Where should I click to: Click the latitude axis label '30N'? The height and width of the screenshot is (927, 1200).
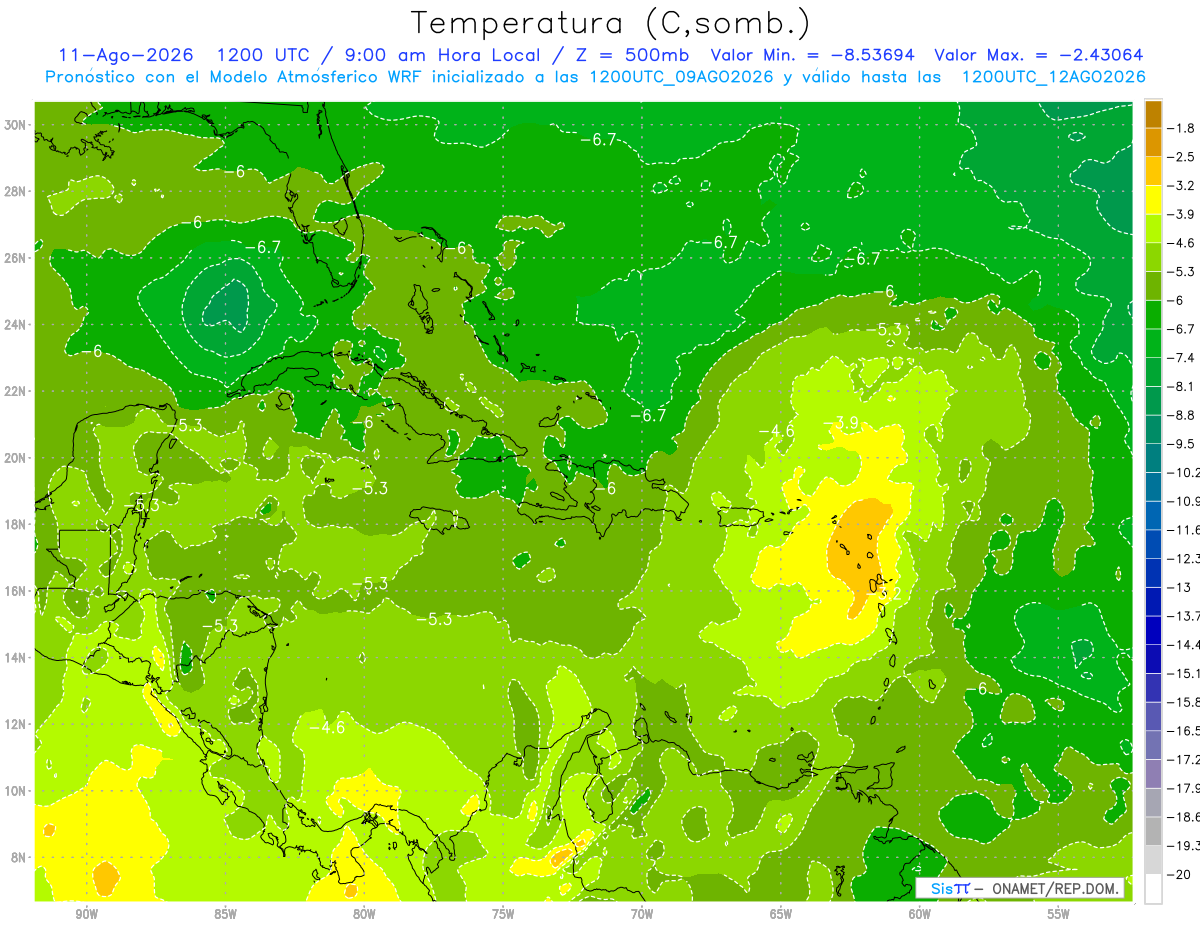17,125
